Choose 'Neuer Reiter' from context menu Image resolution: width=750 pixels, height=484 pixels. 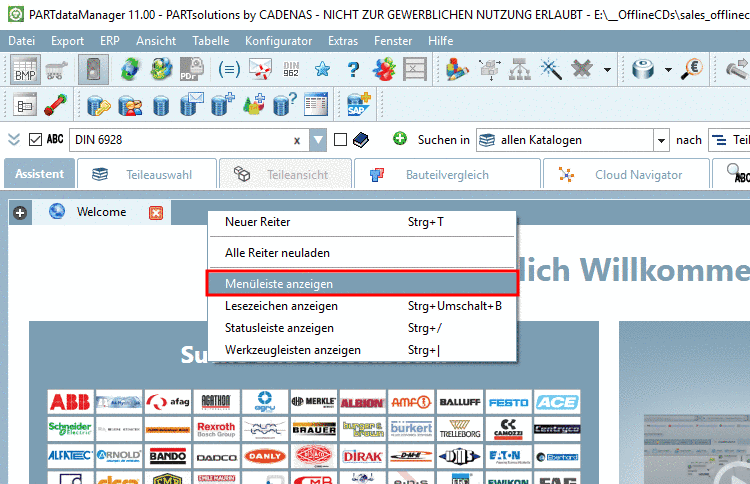pos(362,222)
